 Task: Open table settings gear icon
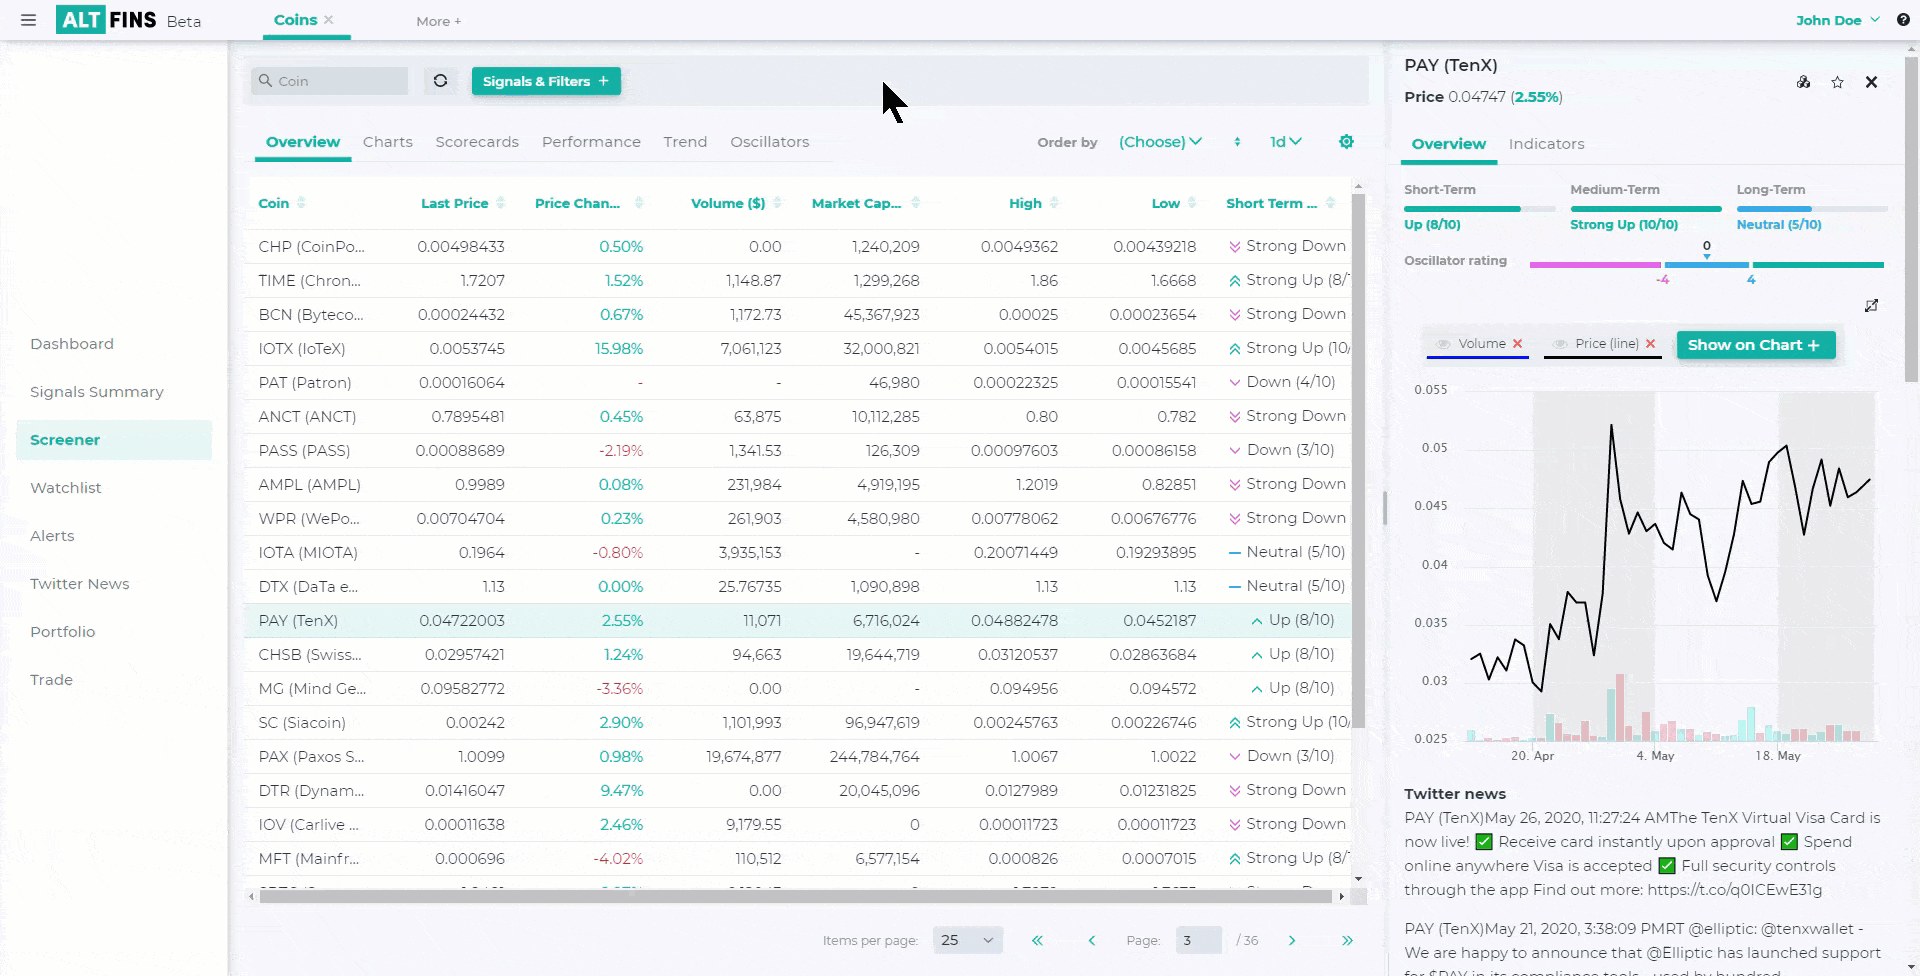(1346, 142)
